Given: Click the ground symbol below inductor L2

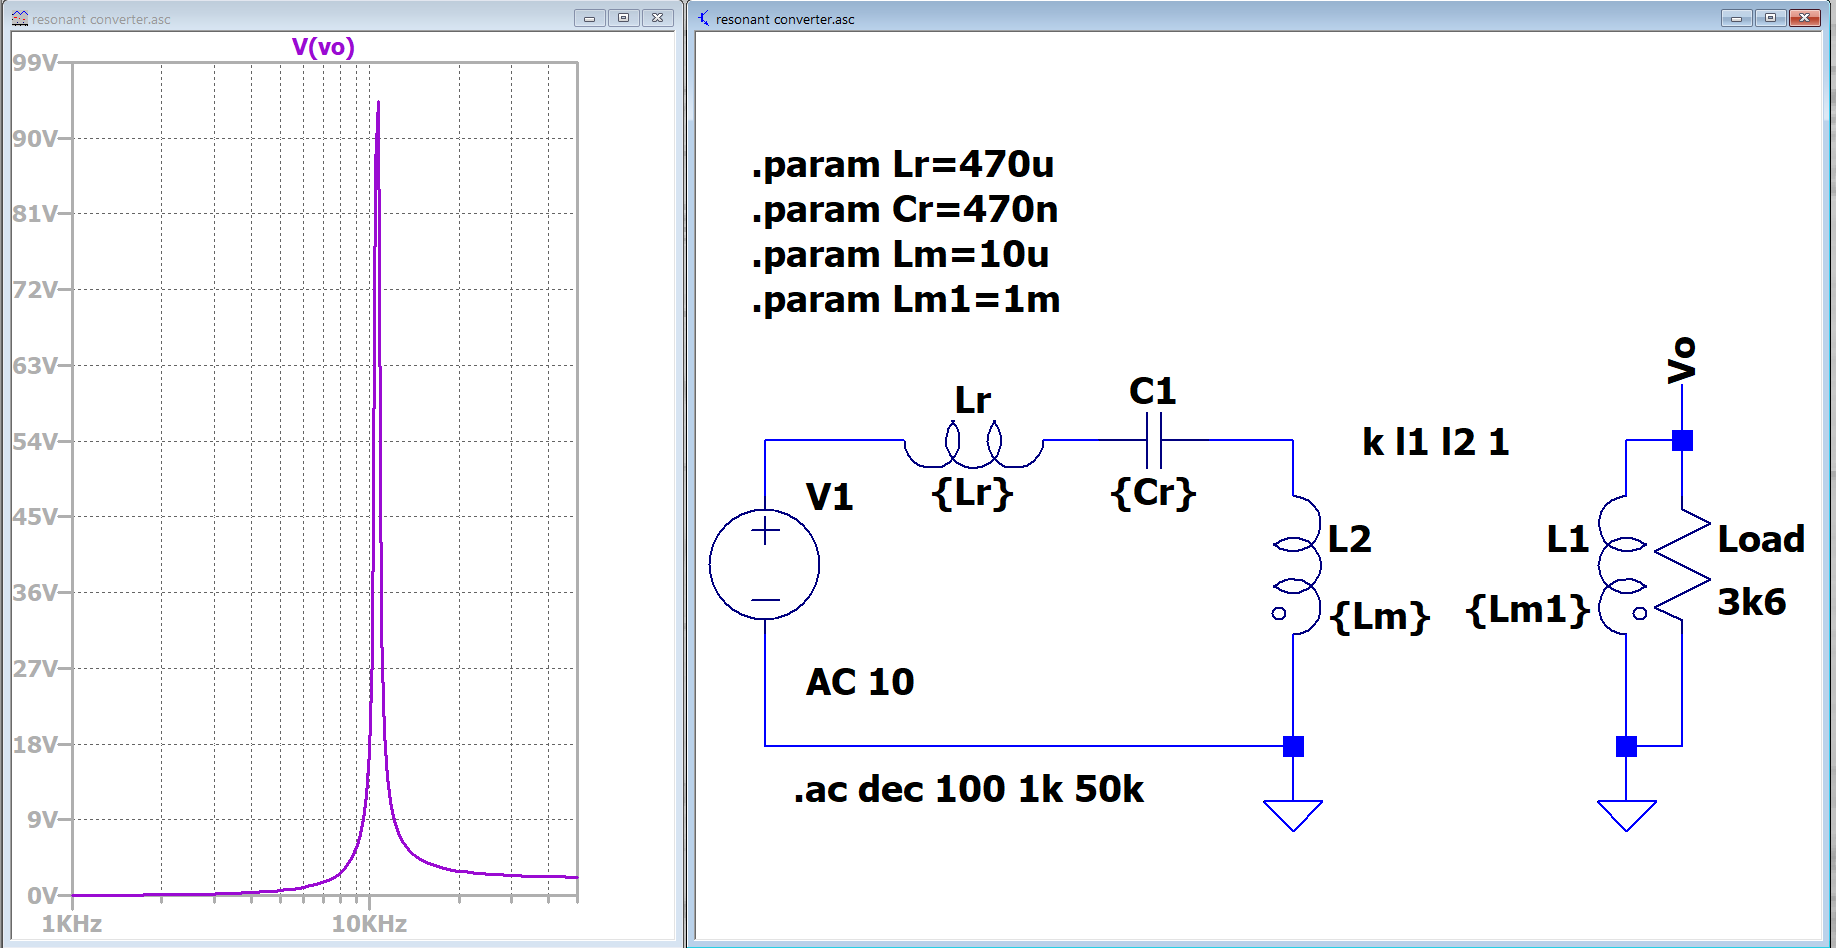Looking at the screenshot, I should coord(1293,814).
